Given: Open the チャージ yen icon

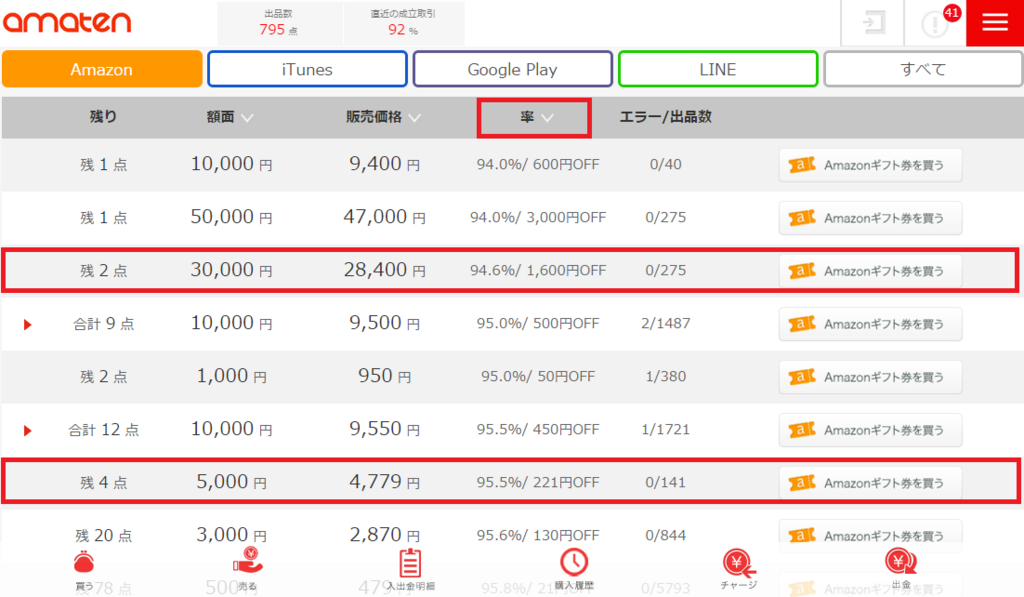Looking at the screenshot, I should click(739, 563).
